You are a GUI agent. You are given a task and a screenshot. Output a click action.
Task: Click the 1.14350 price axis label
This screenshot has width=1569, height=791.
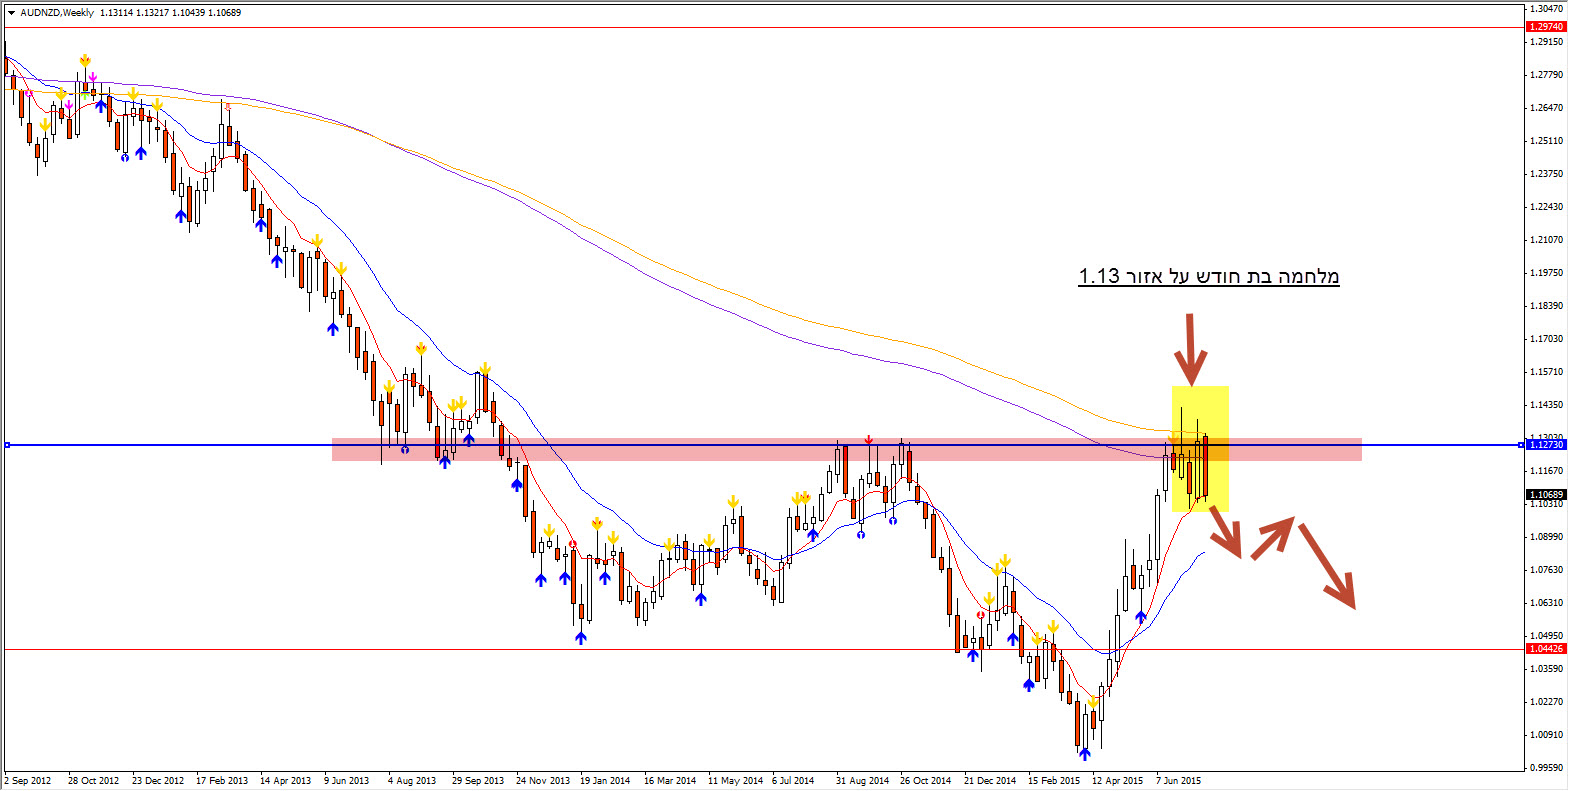coord(1546,404)
